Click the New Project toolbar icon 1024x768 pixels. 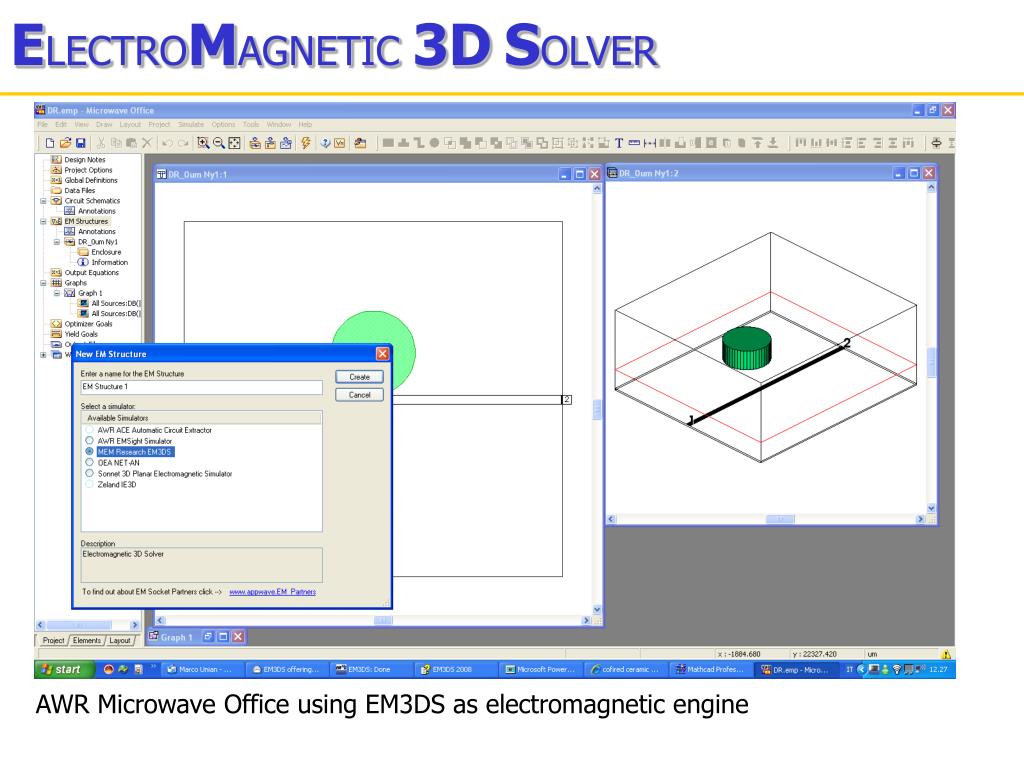[50, 143]
